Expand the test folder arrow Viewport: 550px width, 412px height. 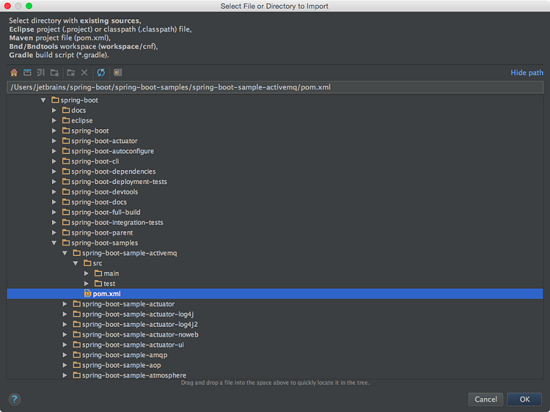tap(86, 283)
